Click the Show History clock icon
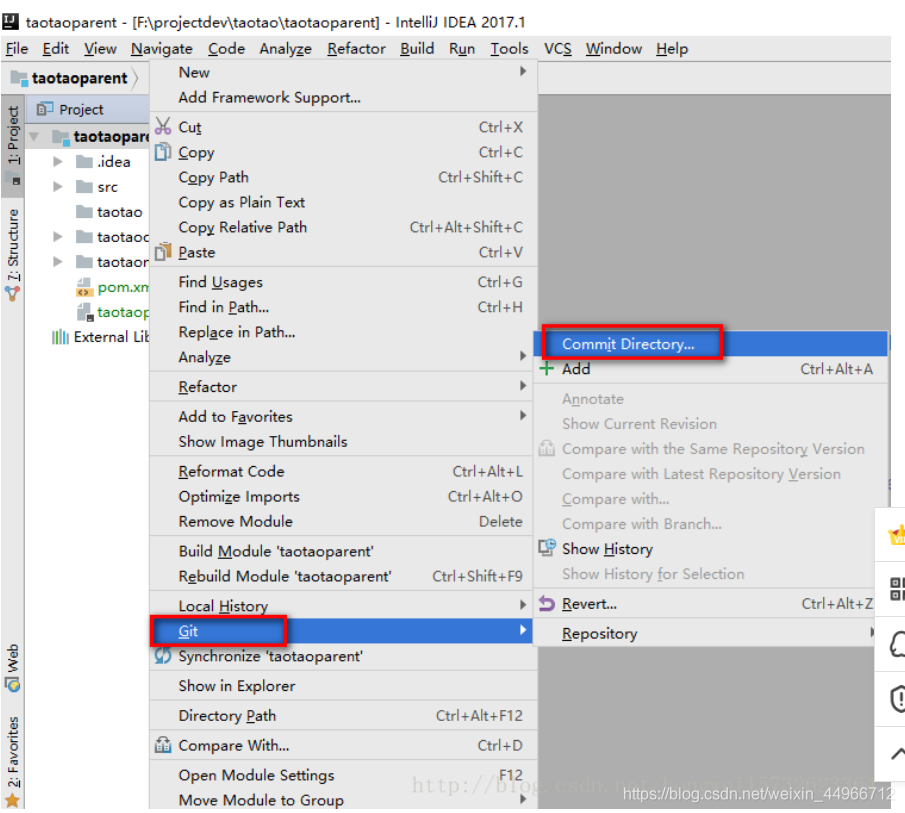905x813 pixels. click(x=547, y=548)
